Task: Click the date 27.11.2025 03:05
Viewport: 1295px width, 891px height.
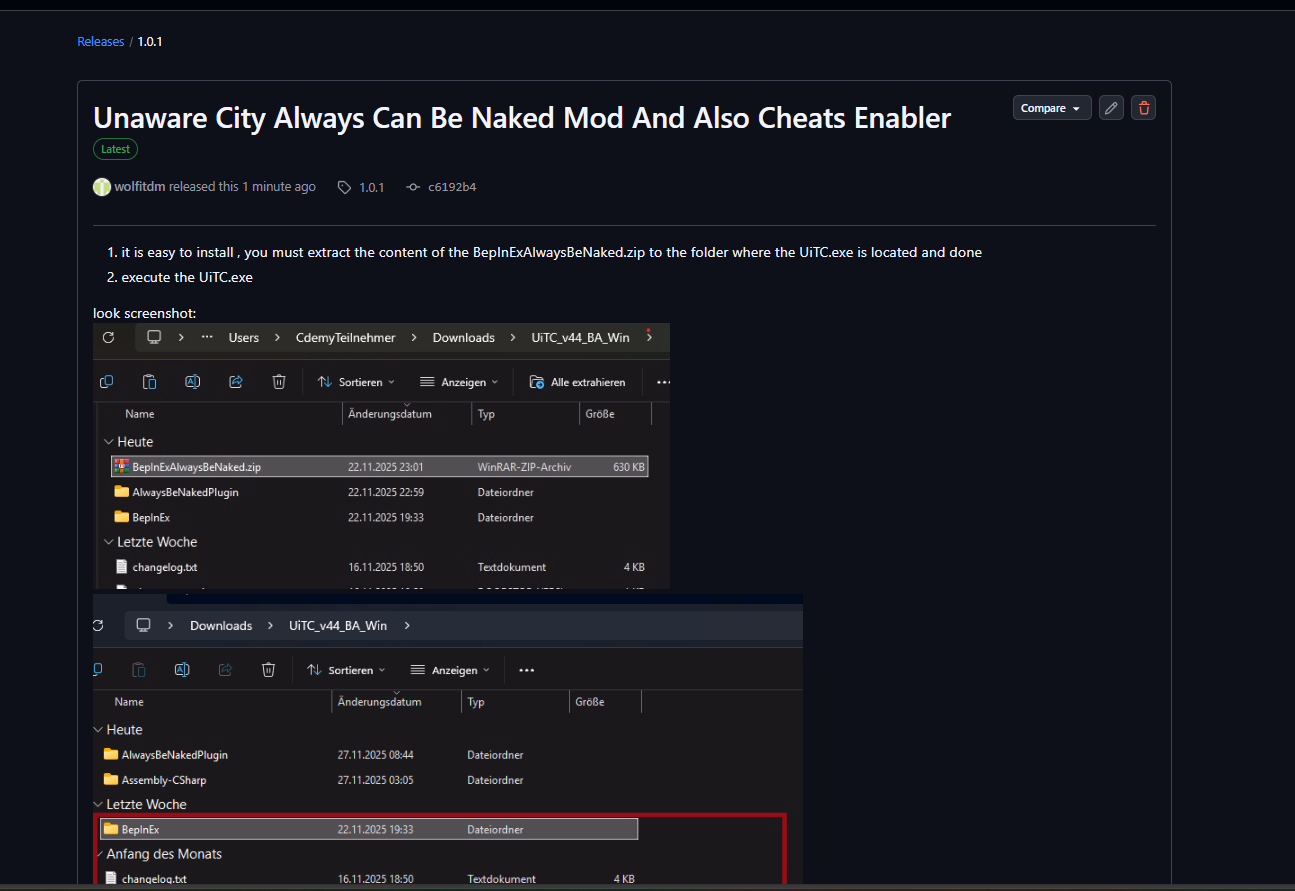Action: 375,780
